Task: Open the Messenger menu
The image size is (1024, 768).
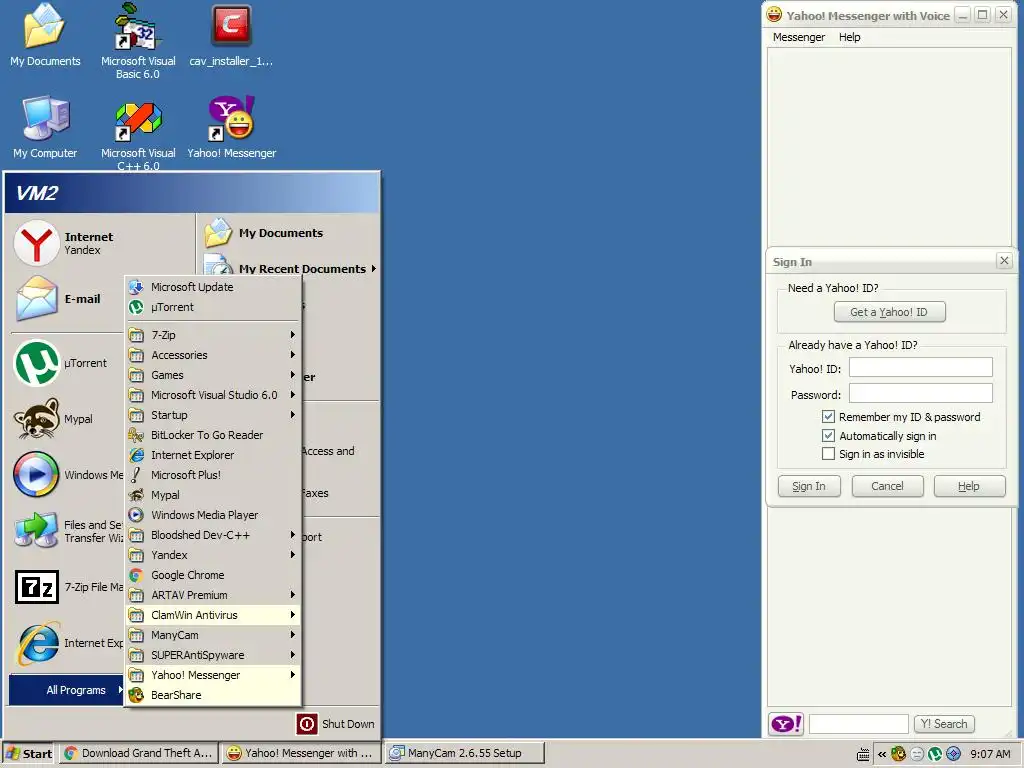Action: point(799,37)
